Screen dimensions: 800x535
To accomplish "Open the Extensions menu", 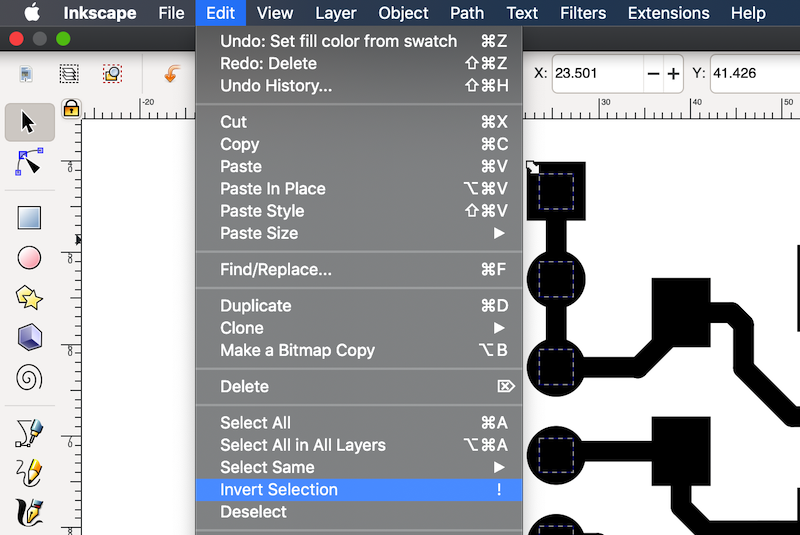I will pyautogui.click(x=668, y=13).
